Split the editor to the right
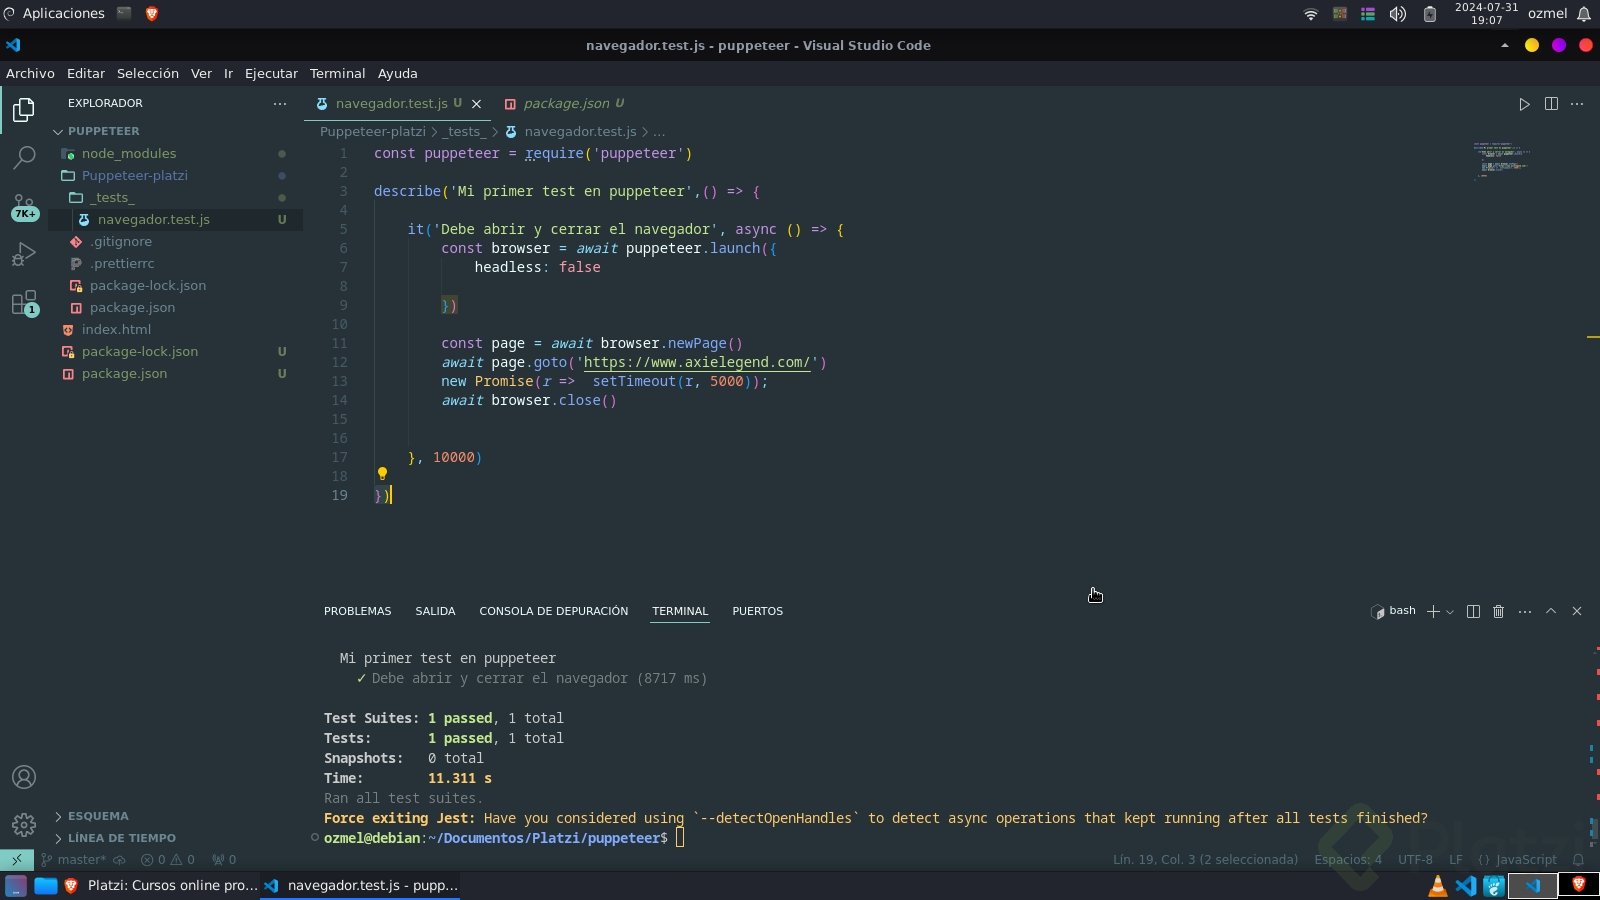 (x=1551, y=104)
